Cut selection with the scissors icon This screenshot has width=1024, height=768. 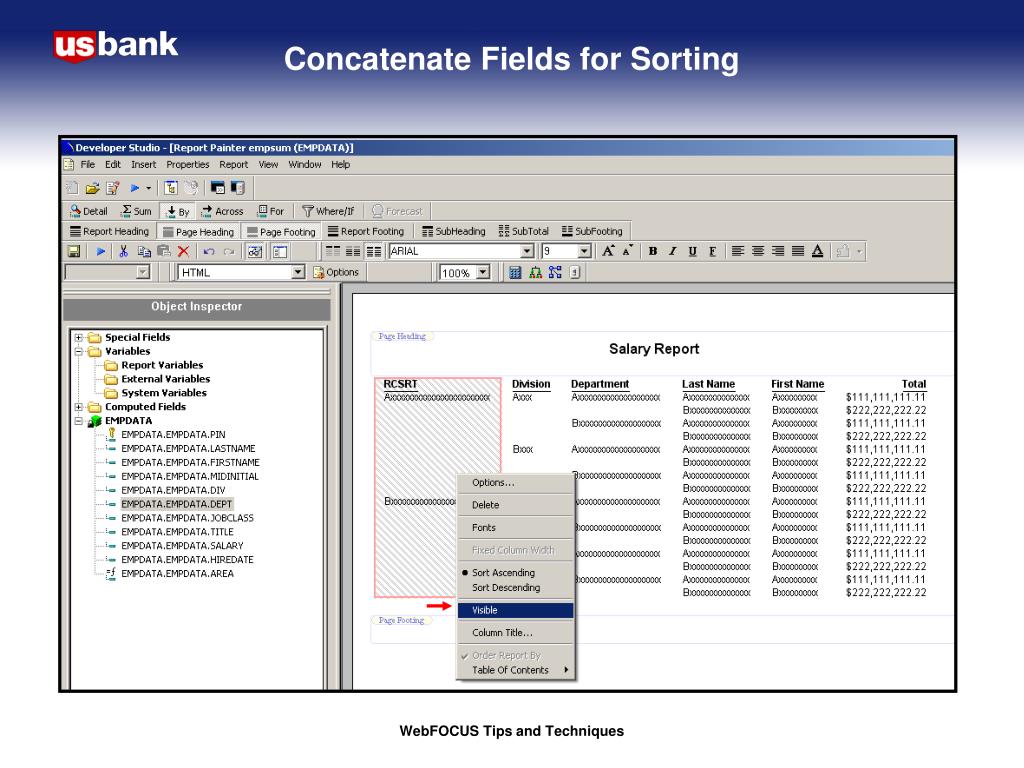[123, 251]
